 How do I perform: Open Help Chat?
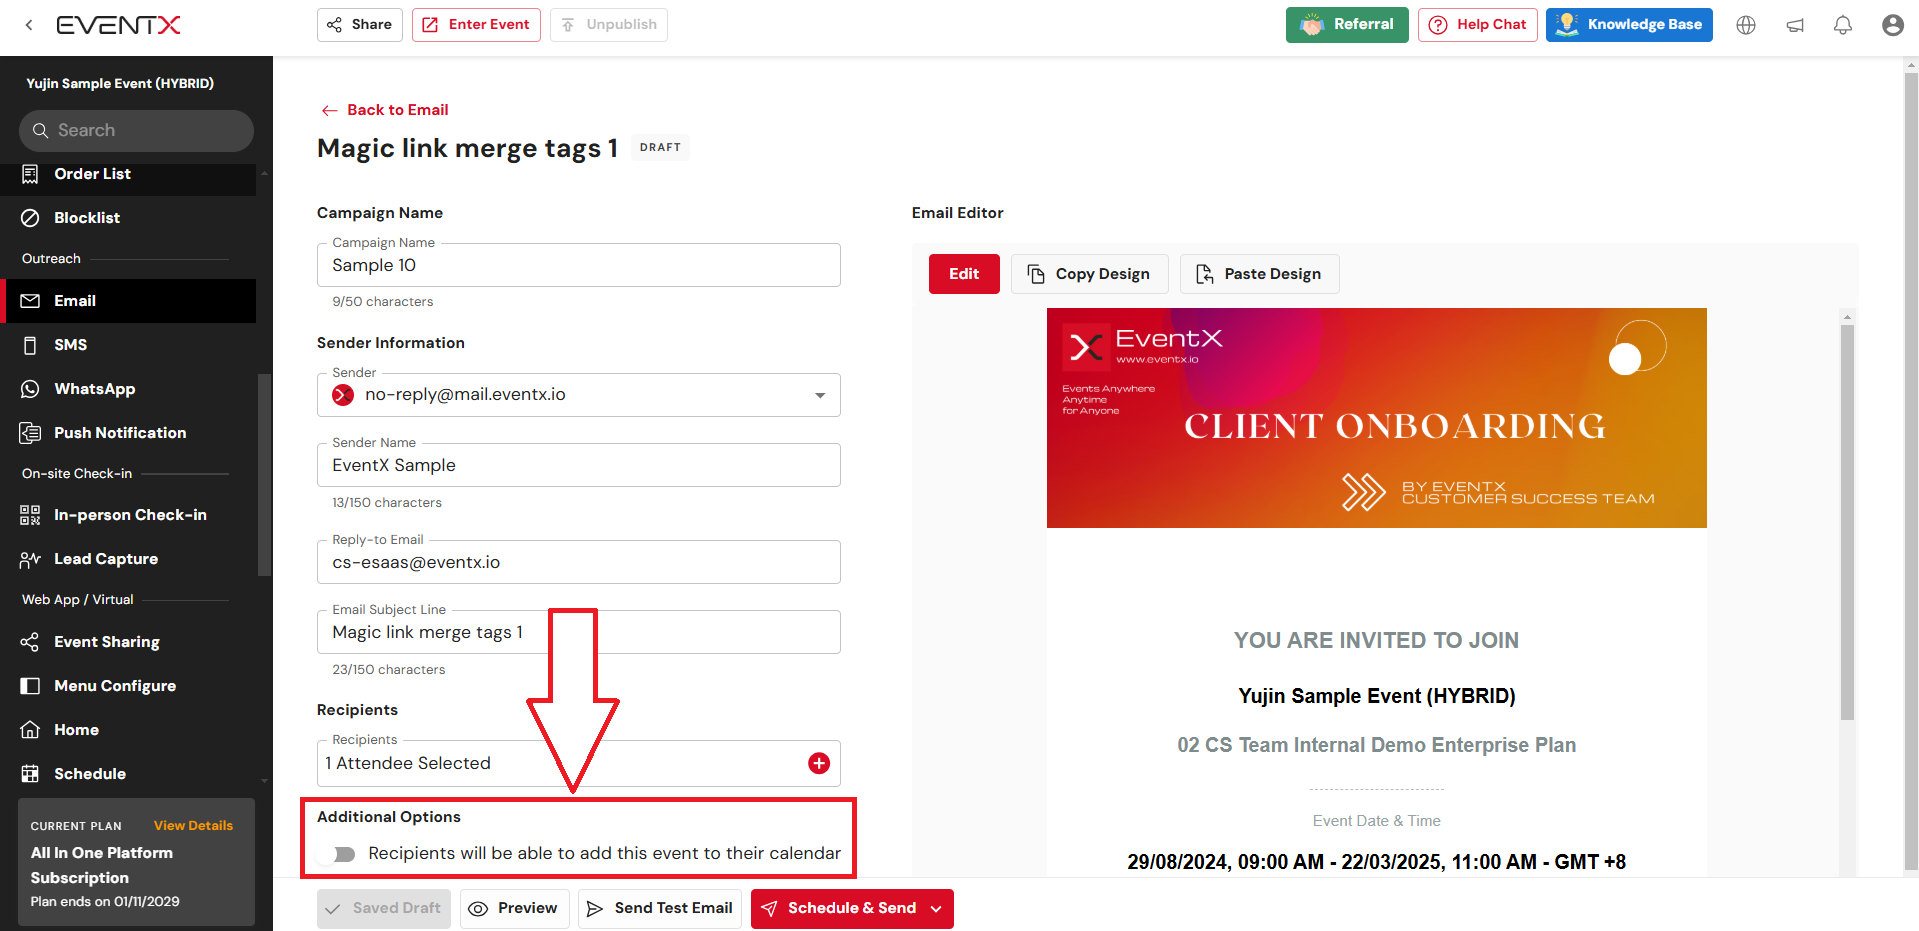tap(1478, 25)
